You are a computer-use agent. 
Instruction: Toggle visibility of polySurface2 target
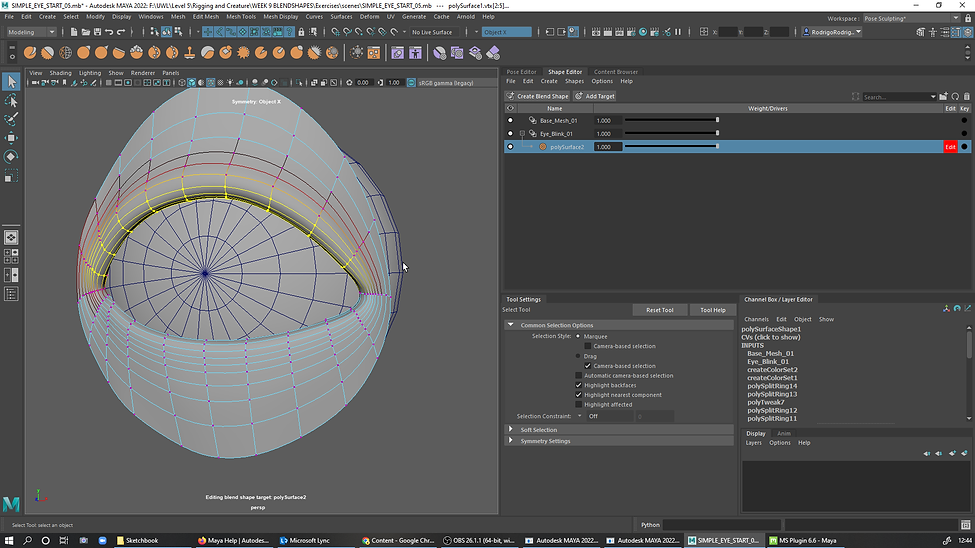tap(510, 147)
